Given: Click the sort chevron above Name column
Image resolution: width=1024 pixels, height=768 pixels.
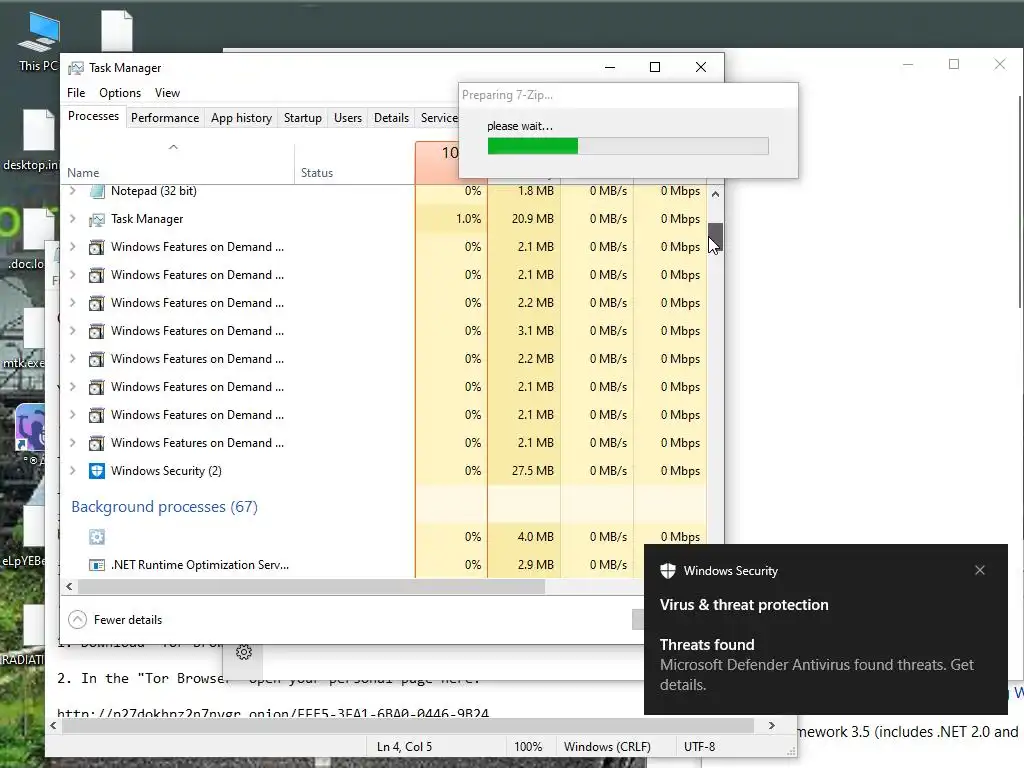Looking at the screenshot, I should pyautogui.click(x=173, y=147).
